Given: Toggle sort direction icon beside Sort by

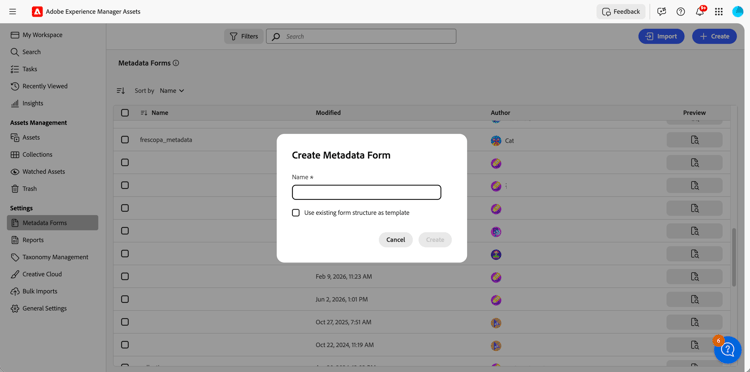Looking at the screenshot, I should tap(121, 90).
